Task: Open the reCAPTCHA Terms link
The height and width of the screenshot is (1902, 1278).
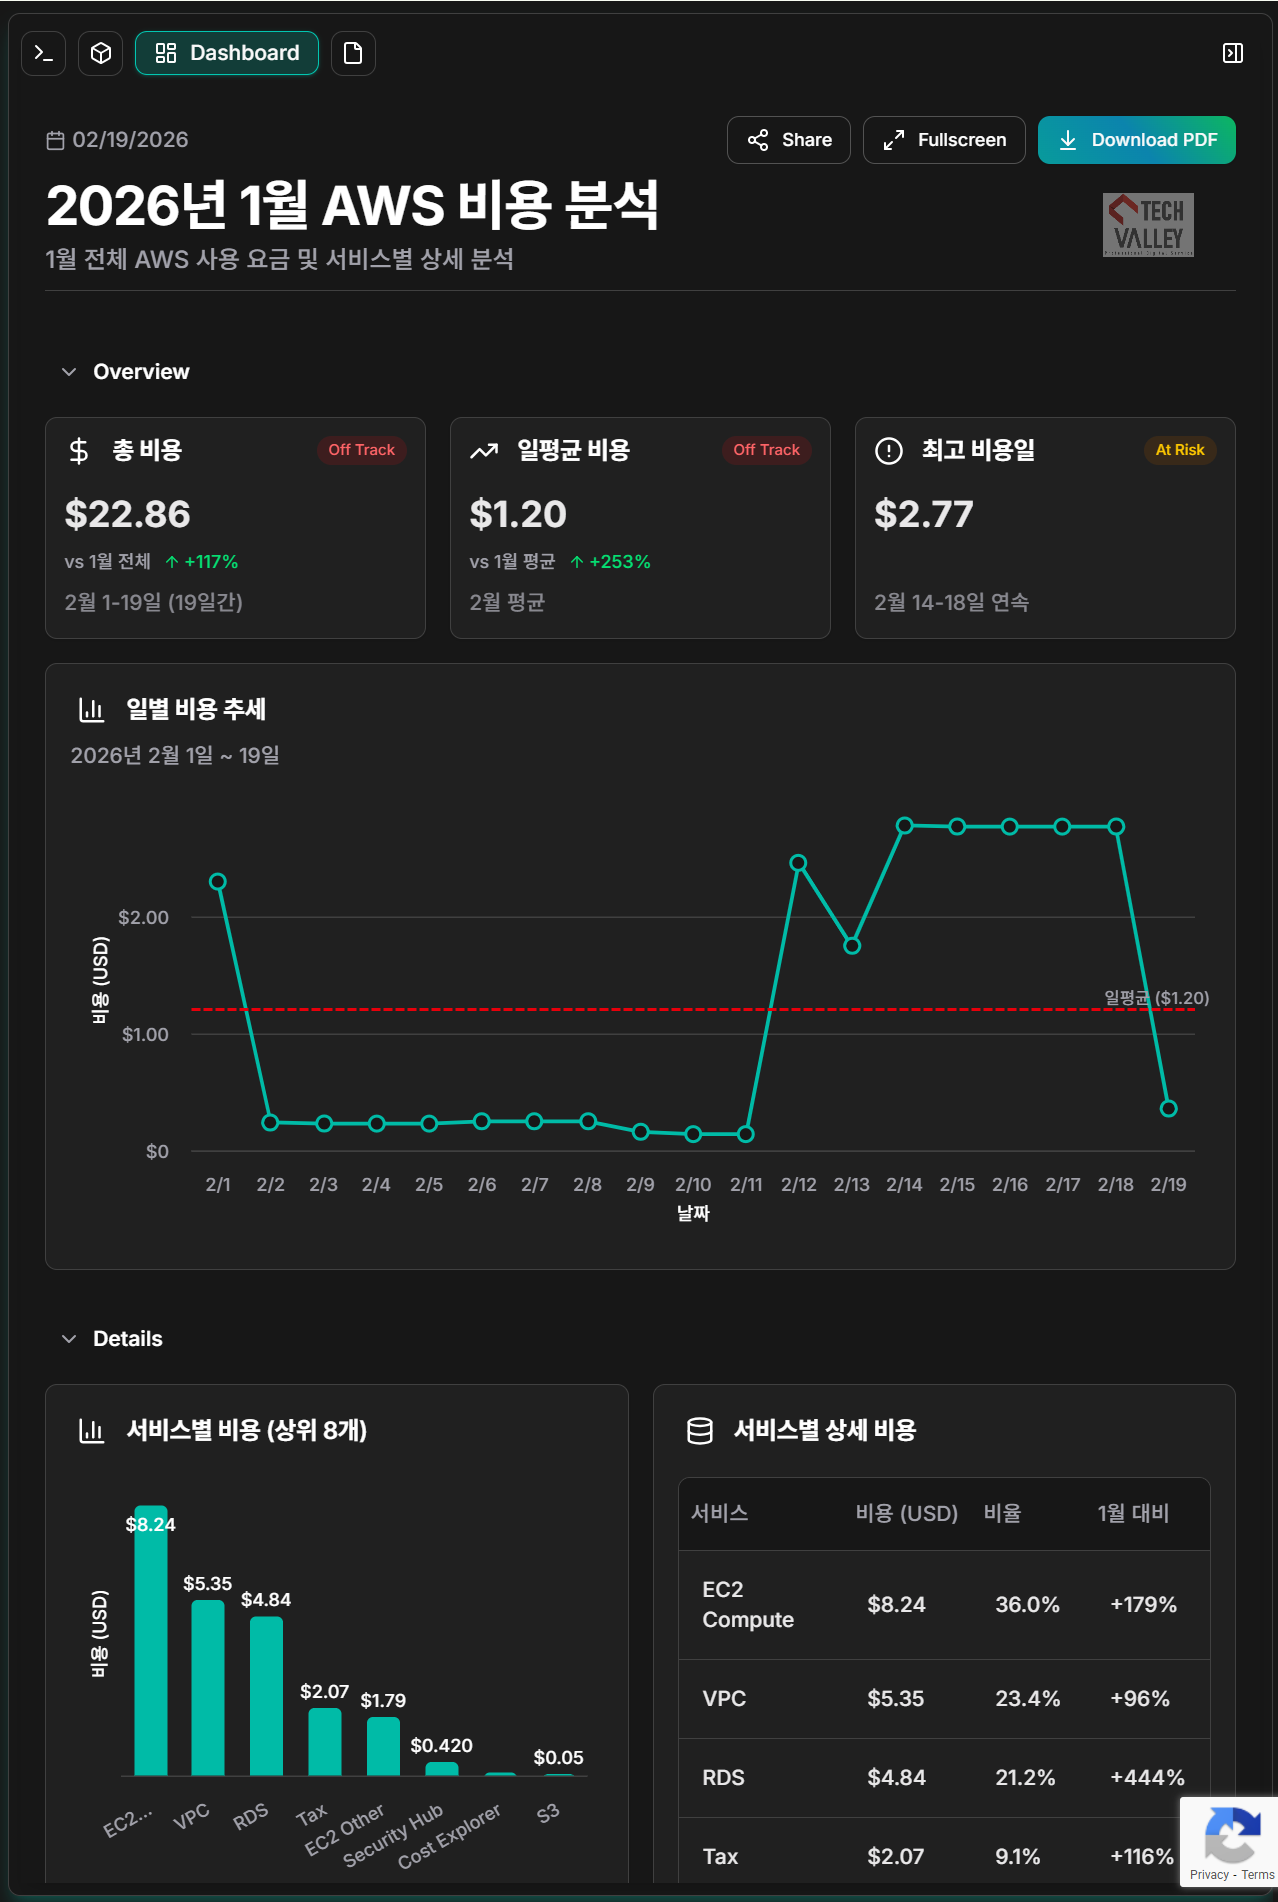Action: click(x=1258, y=1875)
